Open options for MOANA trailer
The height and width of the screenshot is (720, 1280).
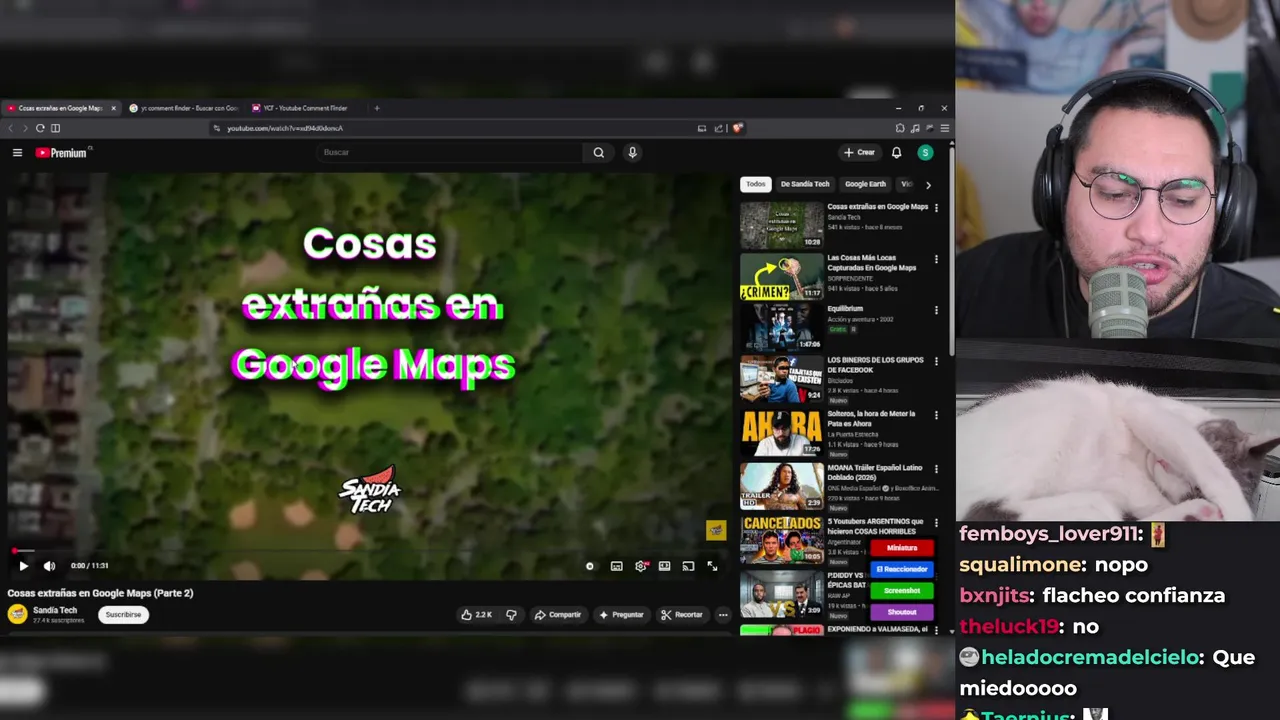point(936,468)
